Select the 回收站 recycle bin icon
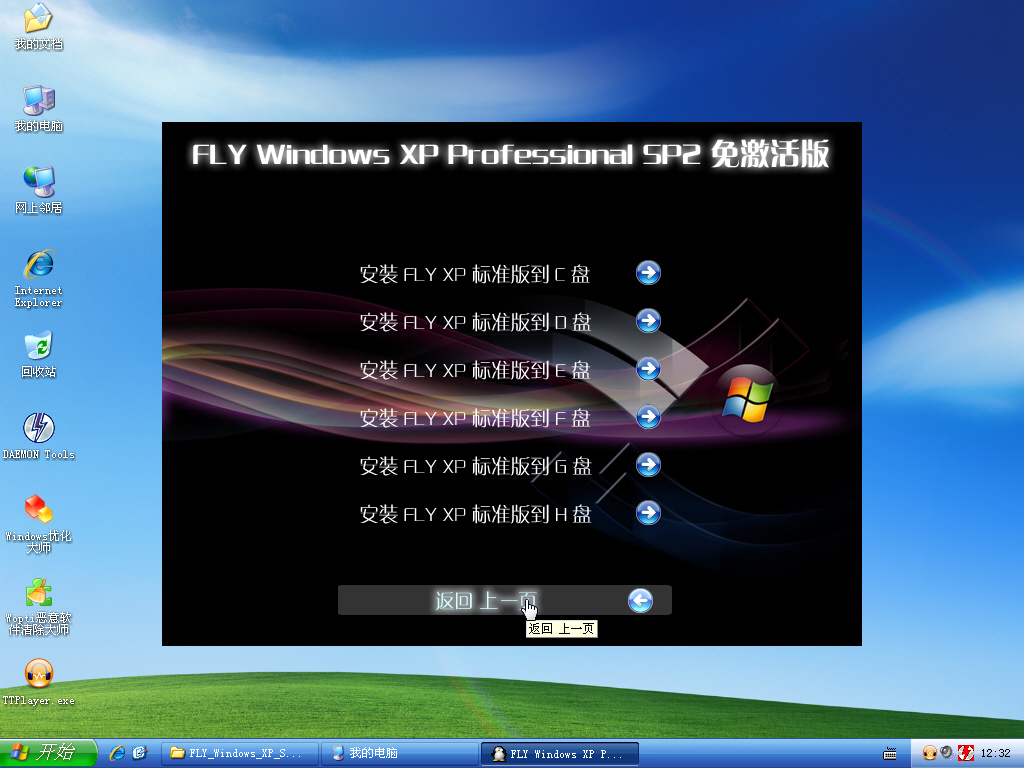The height and width of the screenshot is (768, 1024). tap(39, 355)
